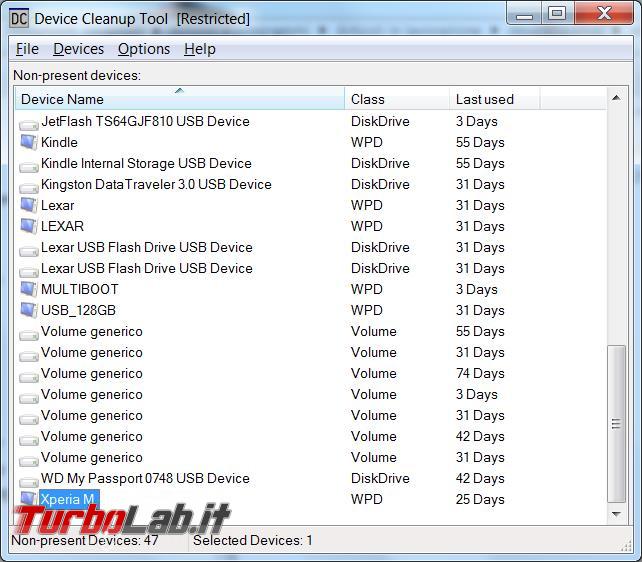Click the vertical scrollbar thumb

pos(616,424)
